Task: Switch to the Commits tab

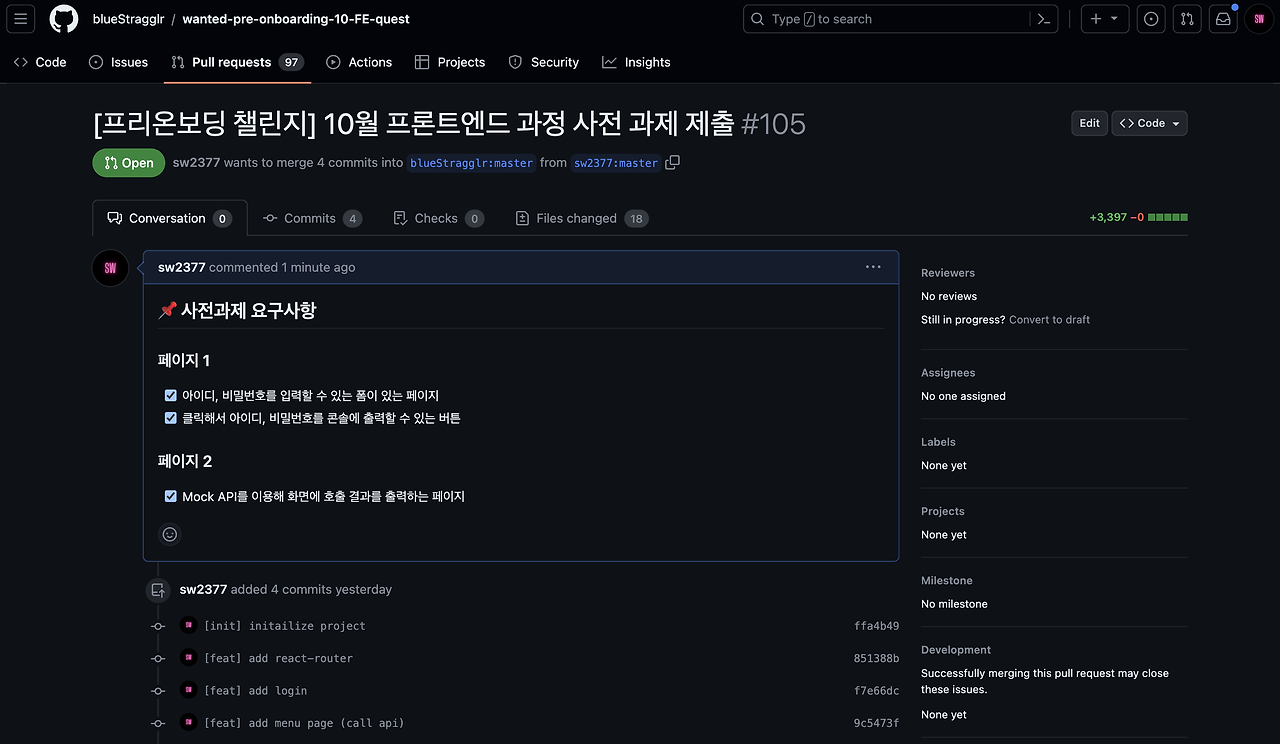Action: click(312, 217)
